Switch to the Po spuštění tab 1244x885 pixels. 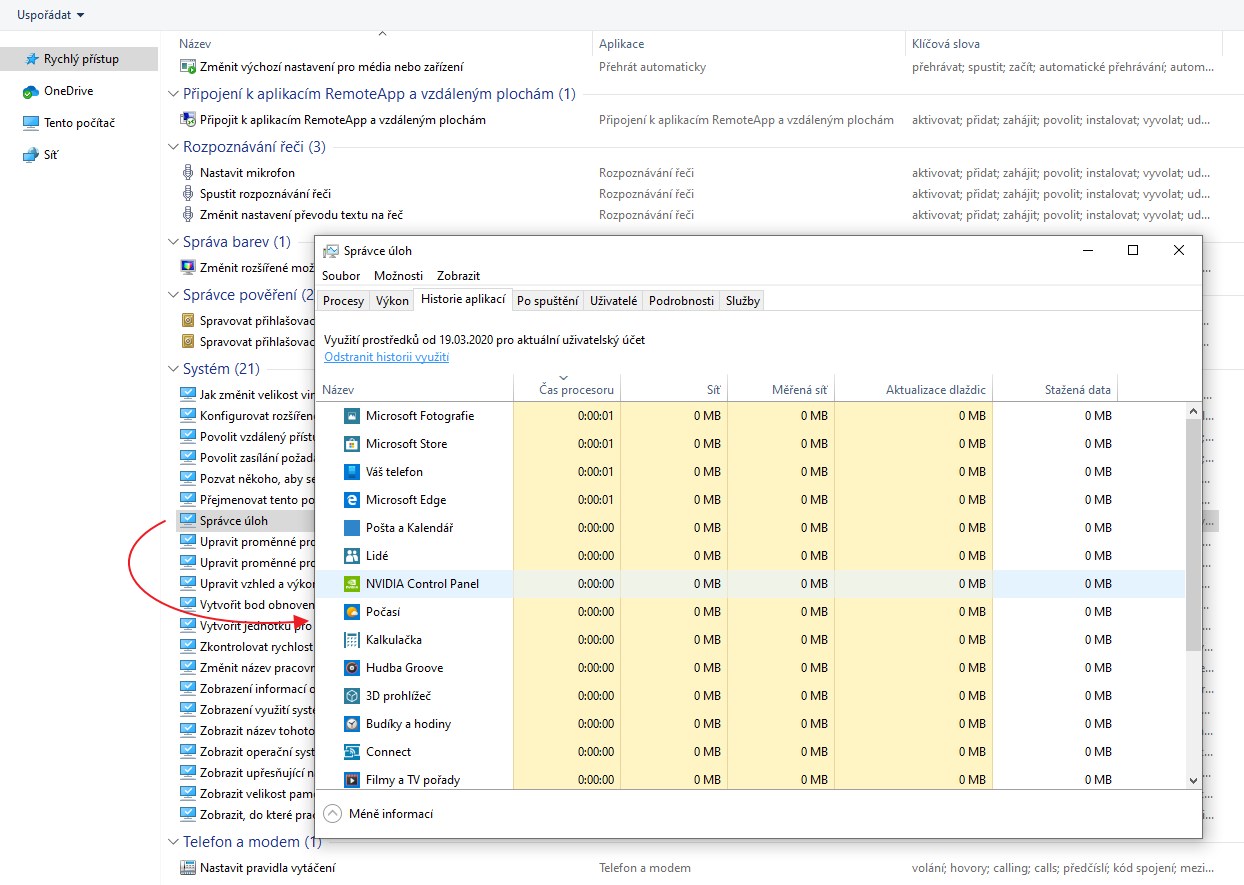click(547, 301)
